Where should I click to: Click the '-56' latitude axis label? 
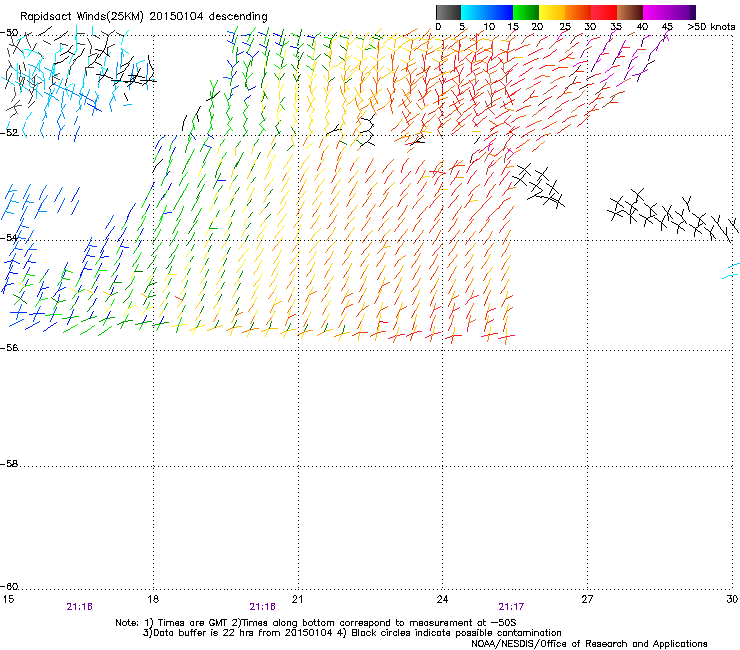9,348
